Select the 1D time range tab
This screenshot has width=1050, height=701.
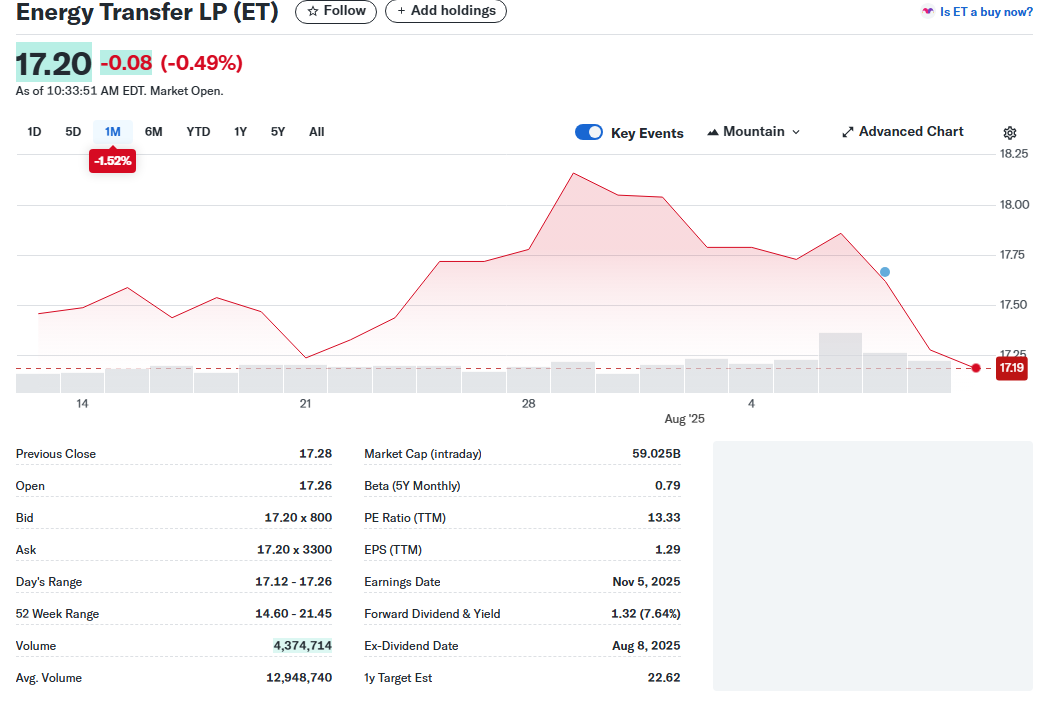point(34,132)
